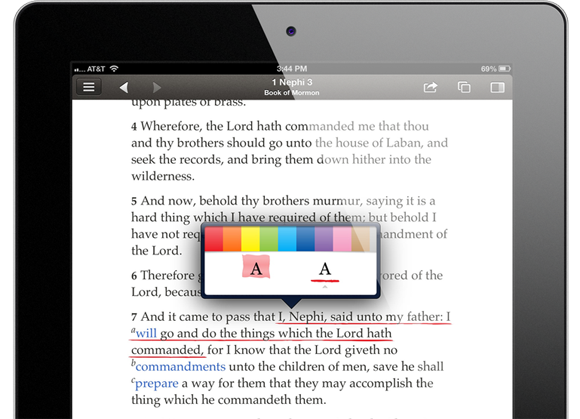Tap the '1 Nephi 3' title
580x419 pixels.
pyautogui.click(x=292, y=82)
